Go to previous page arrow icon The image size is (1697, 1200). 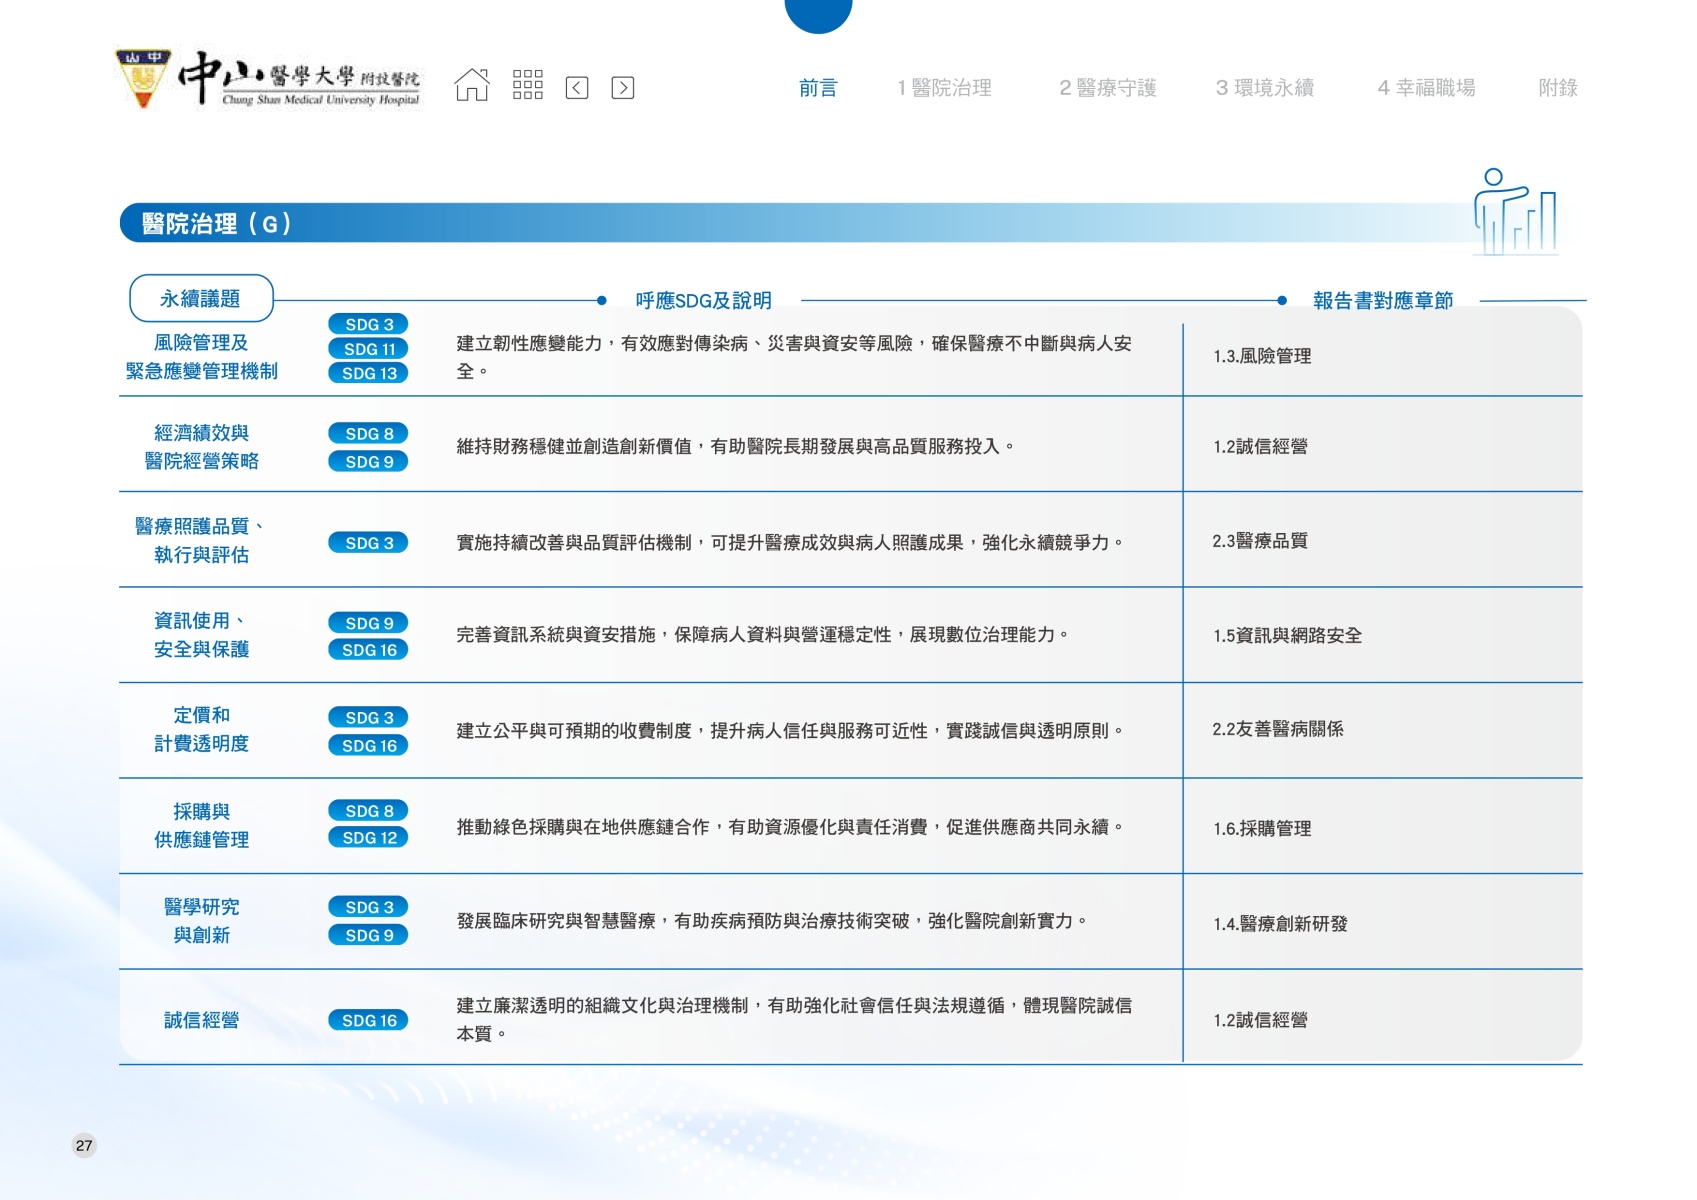pyautogui.click(x=577, y=88)
